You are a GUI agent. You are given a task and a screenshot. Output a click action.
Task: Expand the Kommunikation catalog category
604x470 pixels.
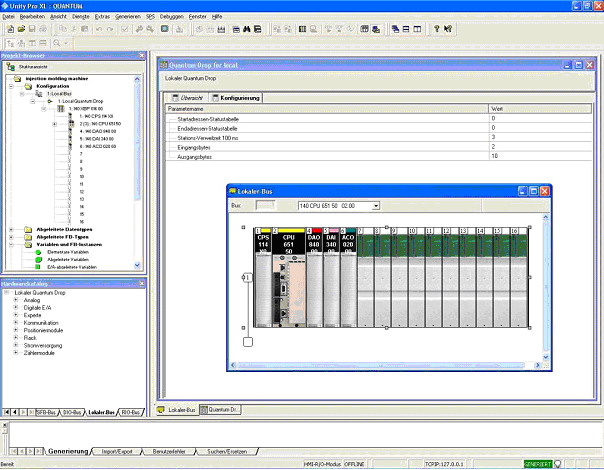click(16, 322)
